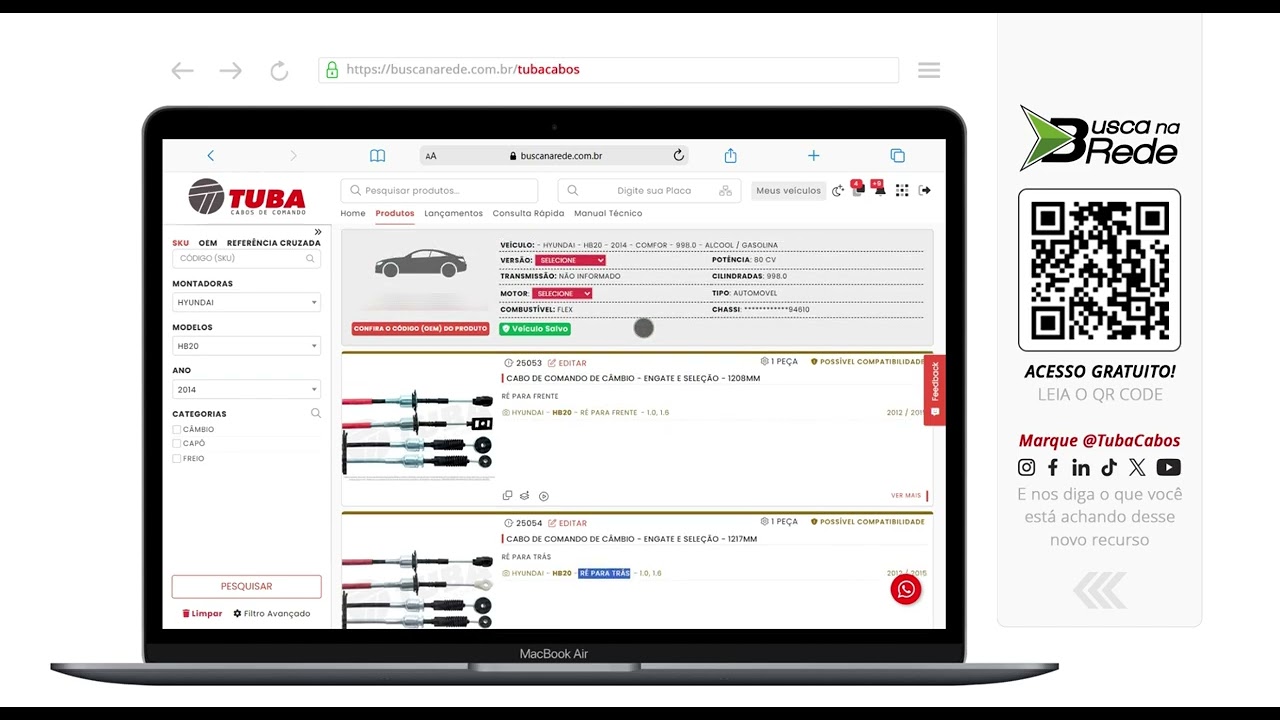
Task: Go back with the outer browser back arrow
Action: click(182, 70)
